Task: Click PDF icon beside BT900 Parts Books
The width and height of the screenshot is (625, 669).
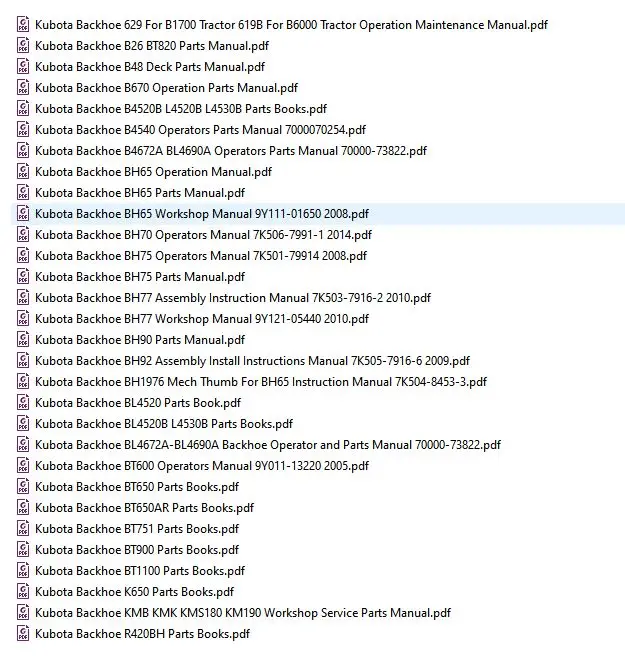Action: click(x=23, y=550)
